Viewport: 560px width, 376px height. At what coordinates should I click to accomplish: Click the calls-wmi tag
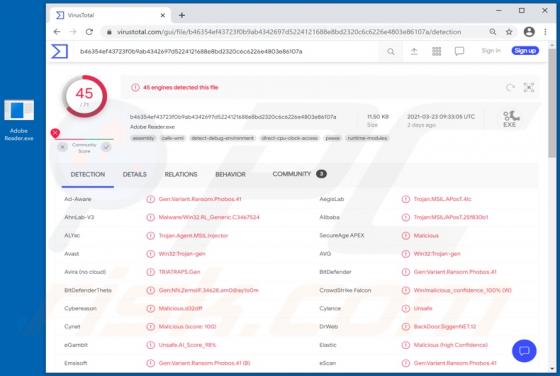tap(172, 138)
